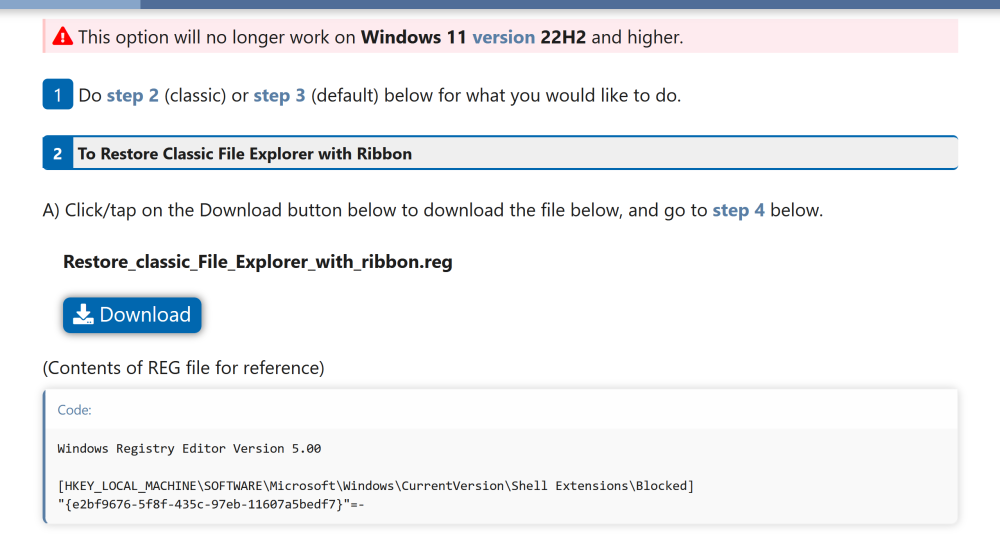Jump to the "step 2" link
The width and height of the screenshot is (1000, 556).
(132, 96)
